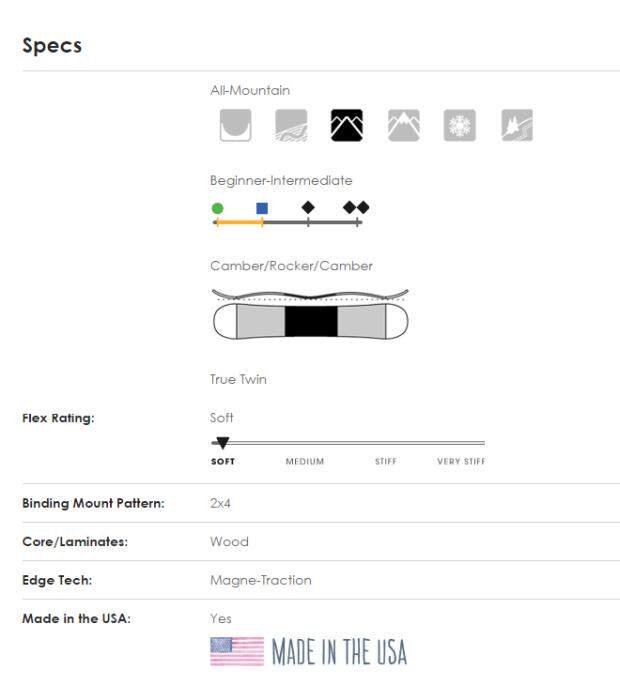Screen dimensions: 620x685
Task: Click the MEDIUM flex rating label
Action: [305, 462]
